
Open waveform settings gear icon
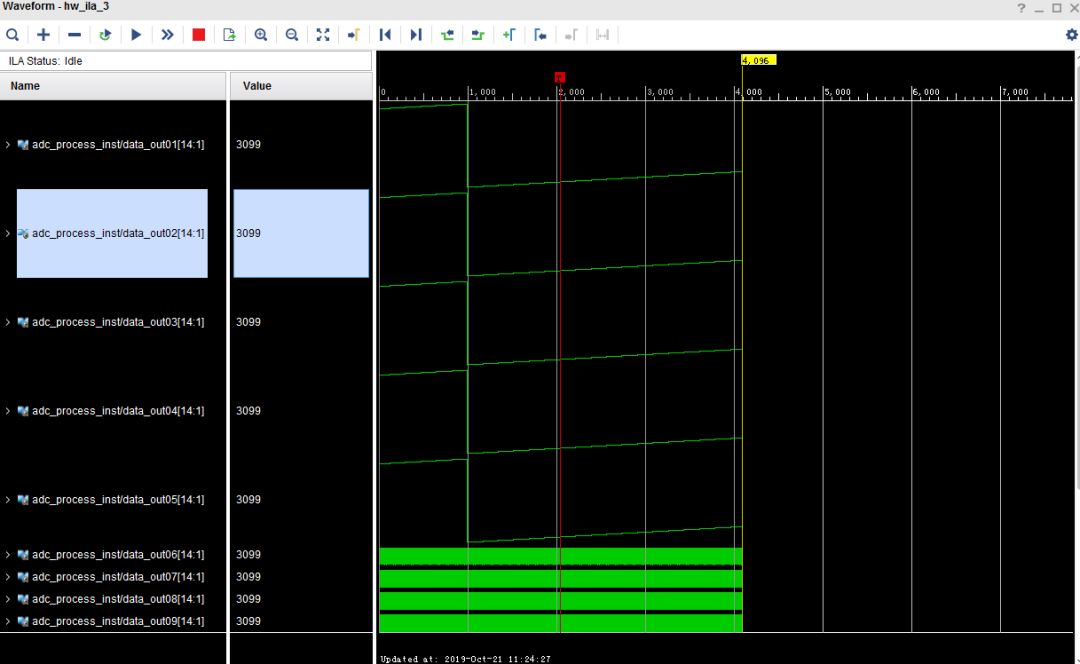pyautogui.click(x=1071, y=34)
